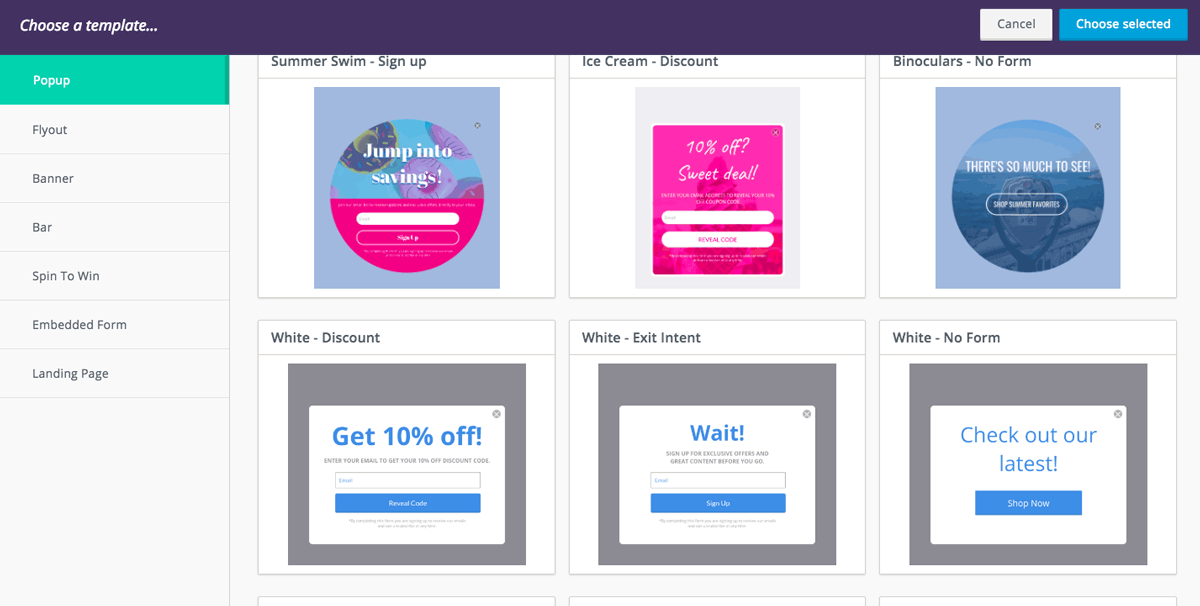Select the Bar category

114,227
